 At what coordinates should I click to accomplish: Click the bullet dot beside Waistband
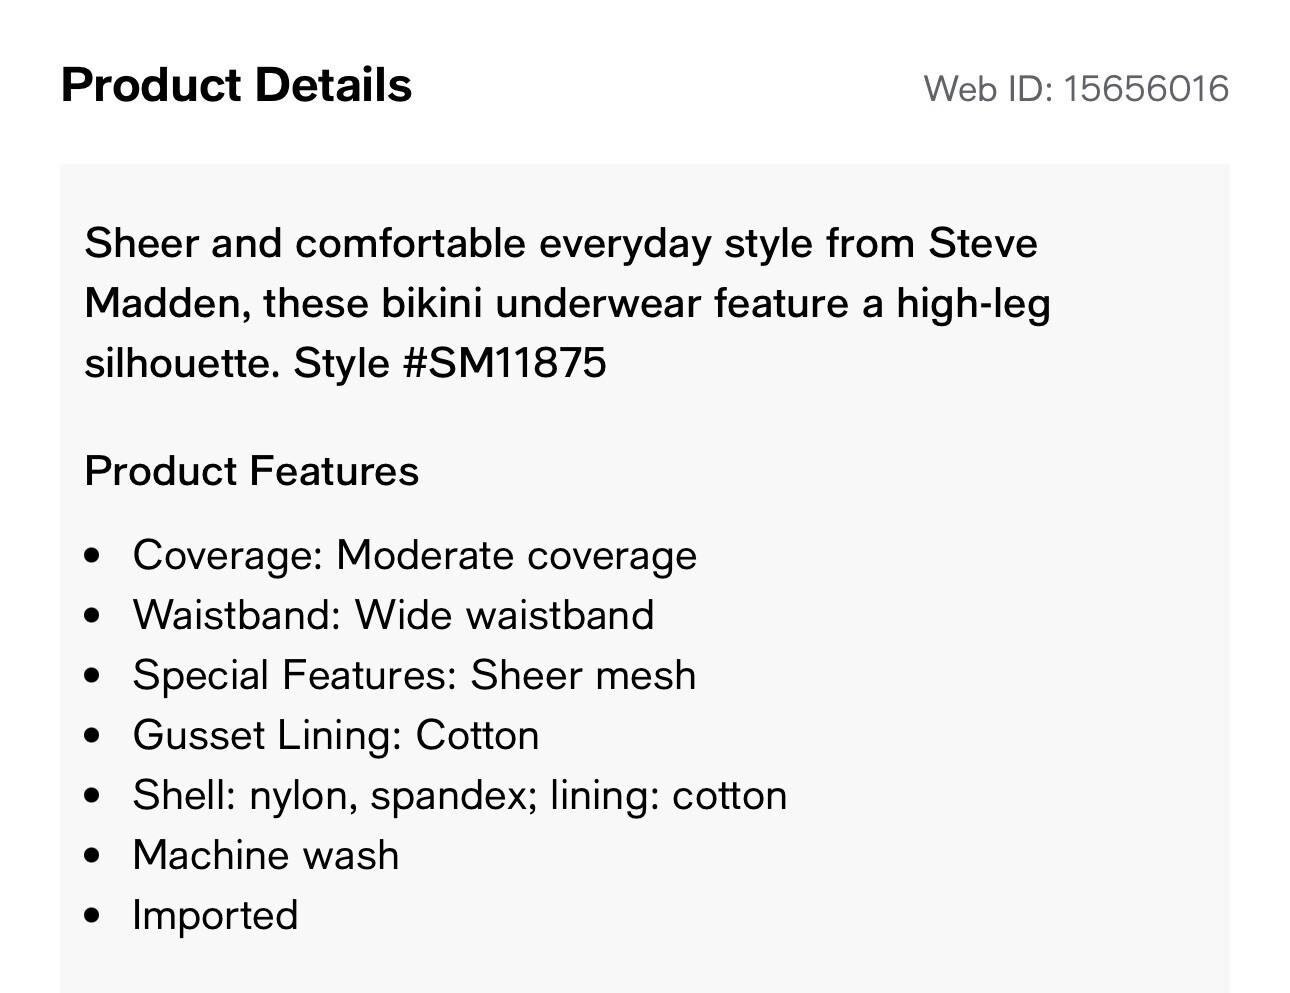93,615
